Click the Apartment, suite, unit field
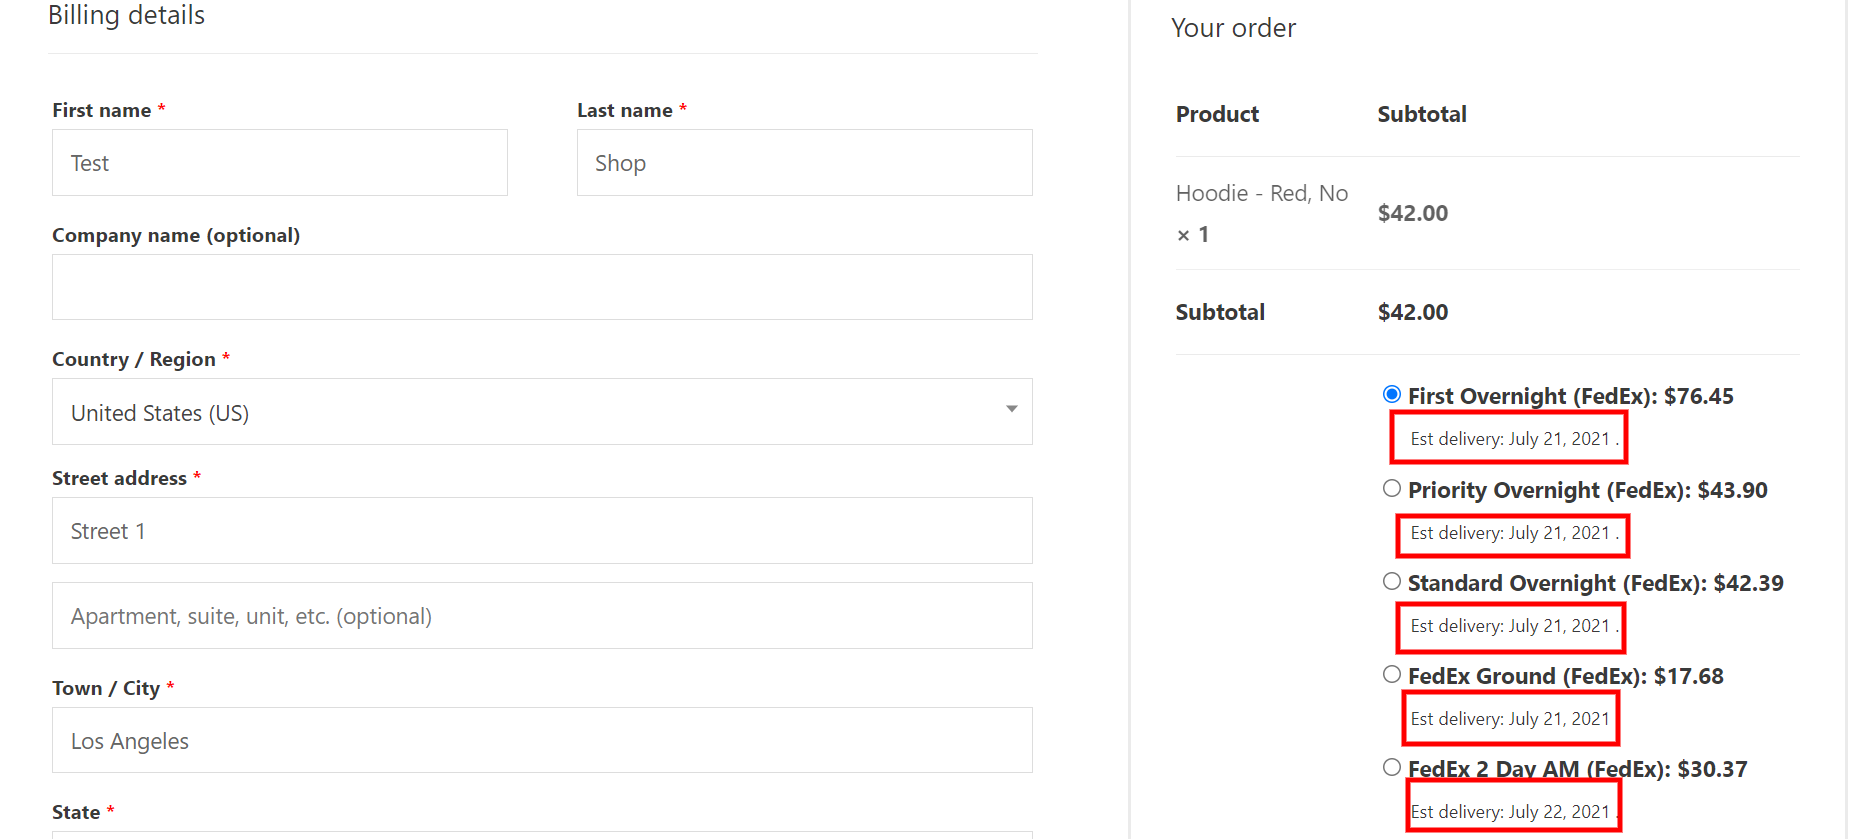The width and height of the screenshot is (1860, 839). click(541, 616)
